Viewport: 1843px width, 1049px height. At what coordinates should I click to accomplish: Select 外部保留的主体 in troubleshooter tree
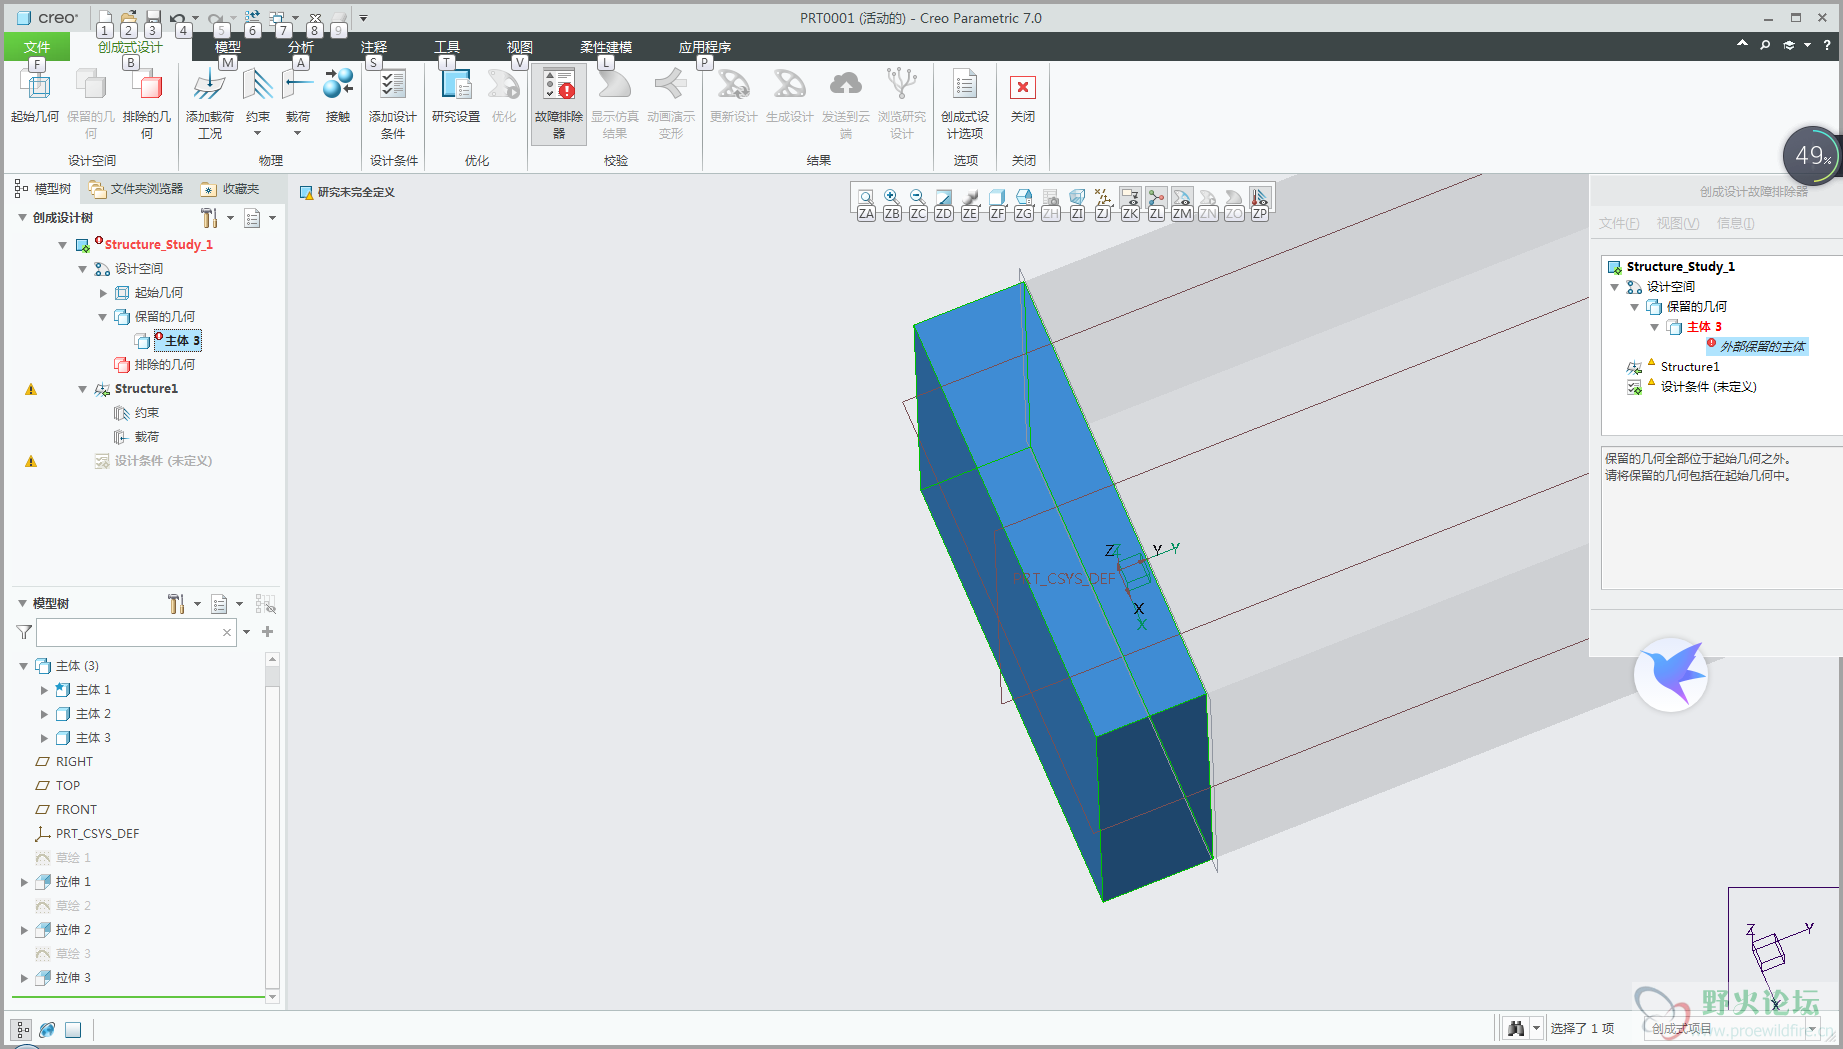pos(1757,346)
